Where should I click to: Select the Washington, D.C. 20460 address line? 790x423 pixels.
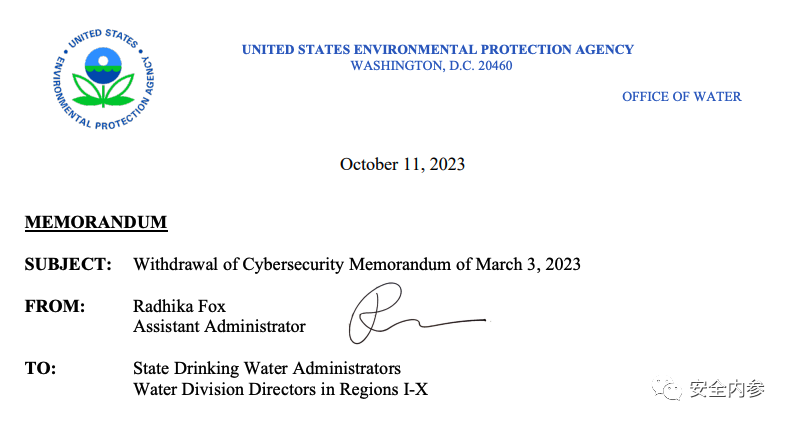pos(431,66)
